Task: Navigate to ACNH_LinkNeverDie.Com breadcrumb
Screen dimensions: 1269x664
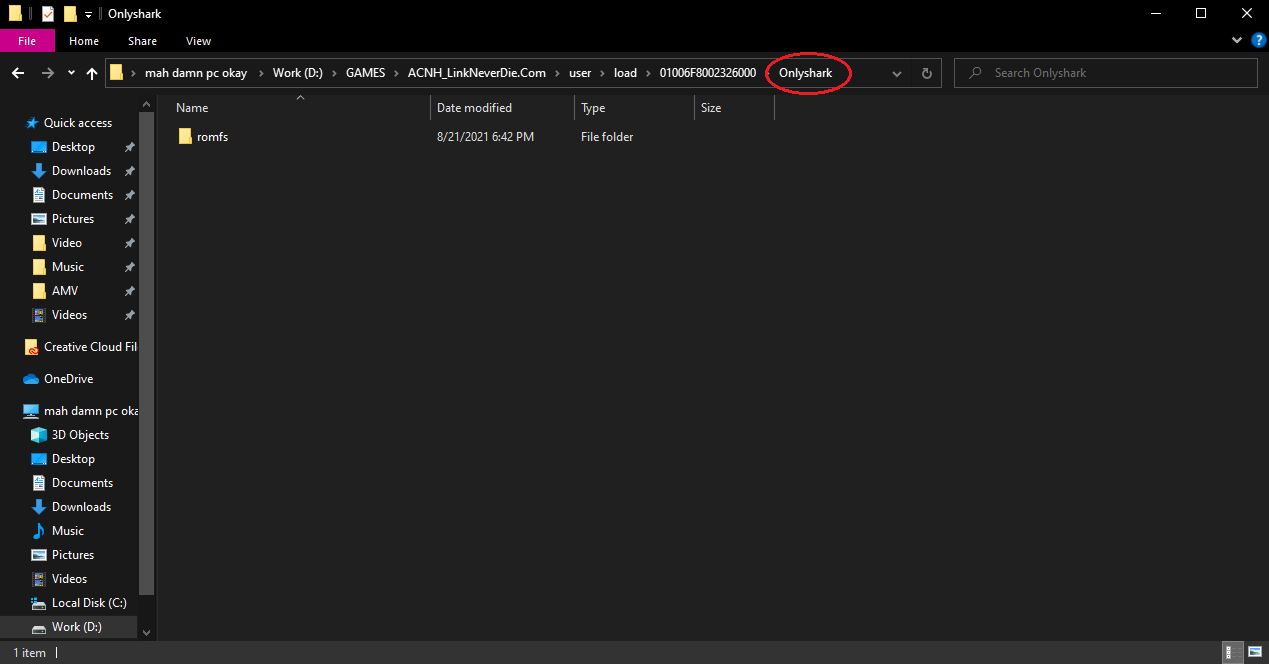Action: click(x=477, y=73)
